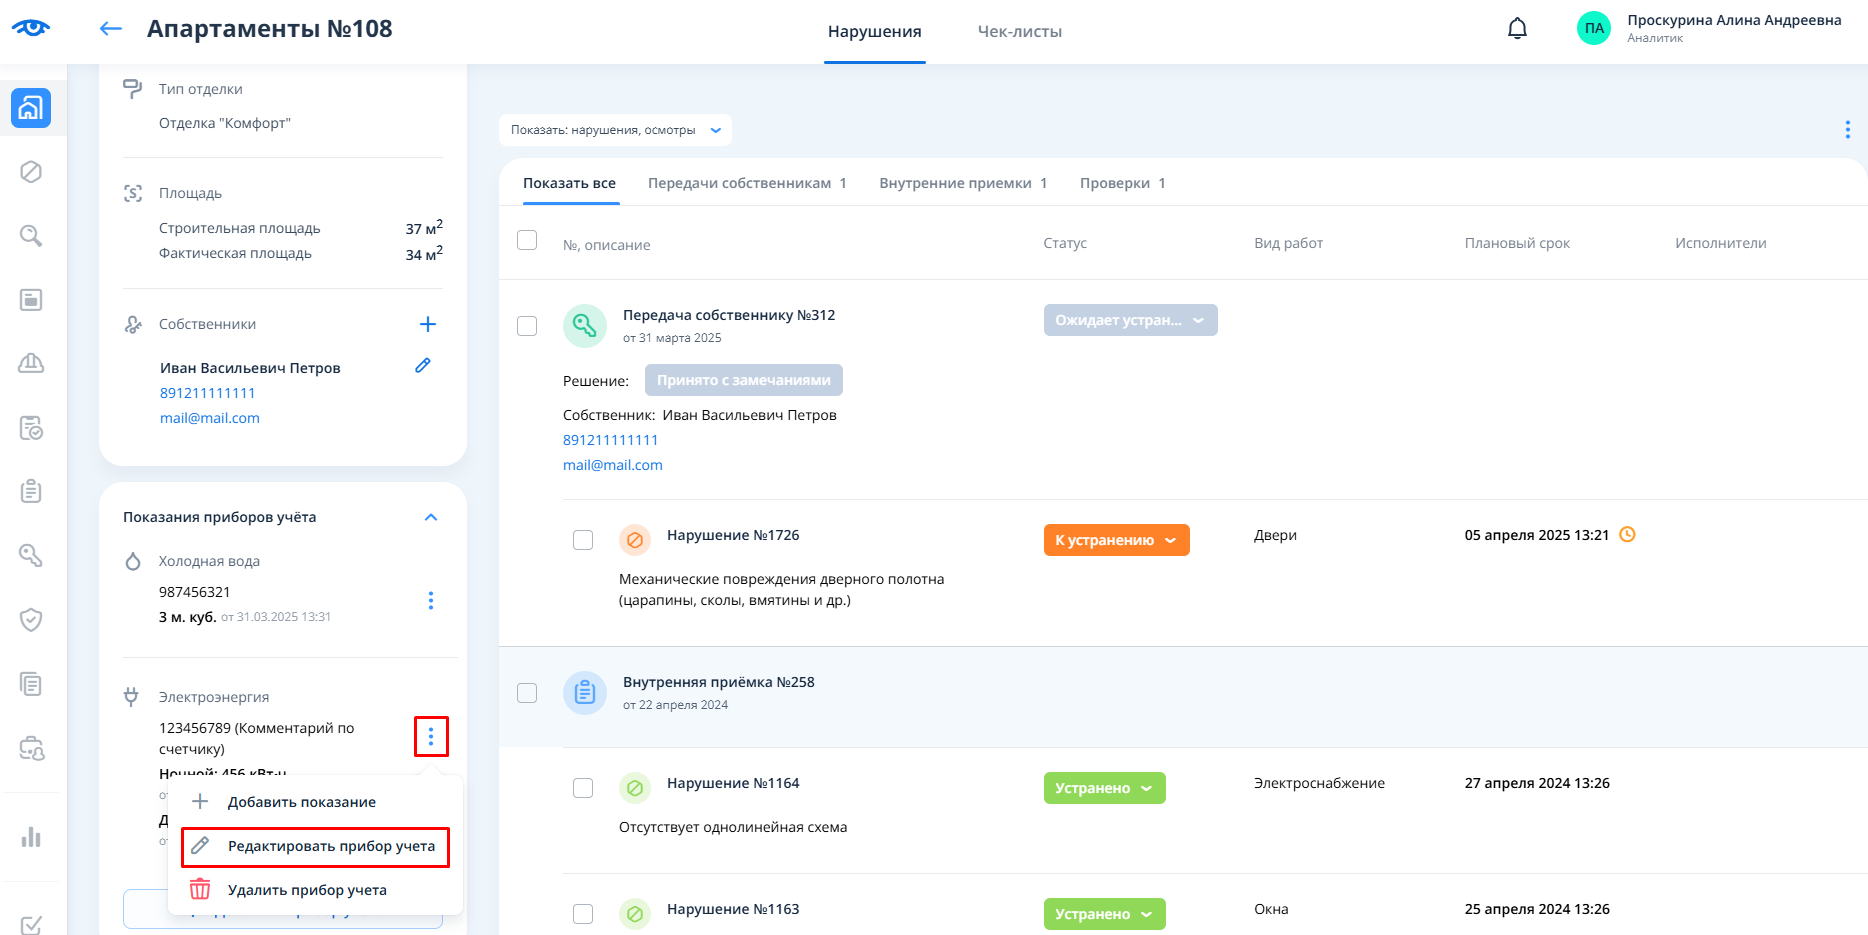1868x935 pixels.
Task: Open three-dot menu for Холодная вода meter
Action: [431, 600]
